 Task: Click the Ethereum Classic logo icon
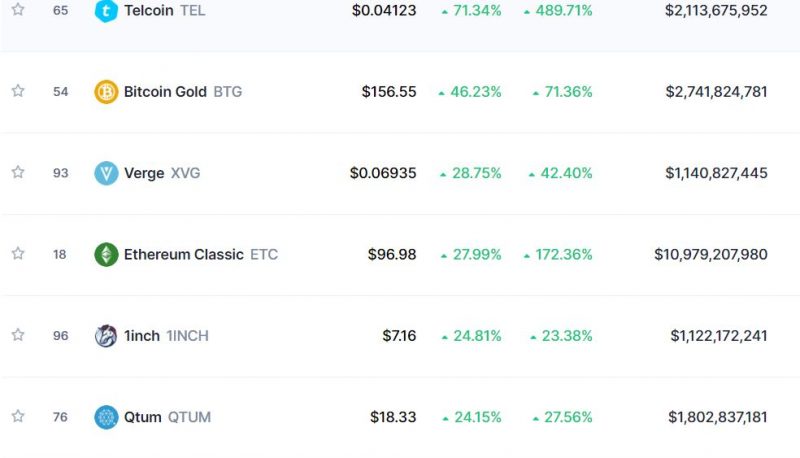click(x=106, y=255)
